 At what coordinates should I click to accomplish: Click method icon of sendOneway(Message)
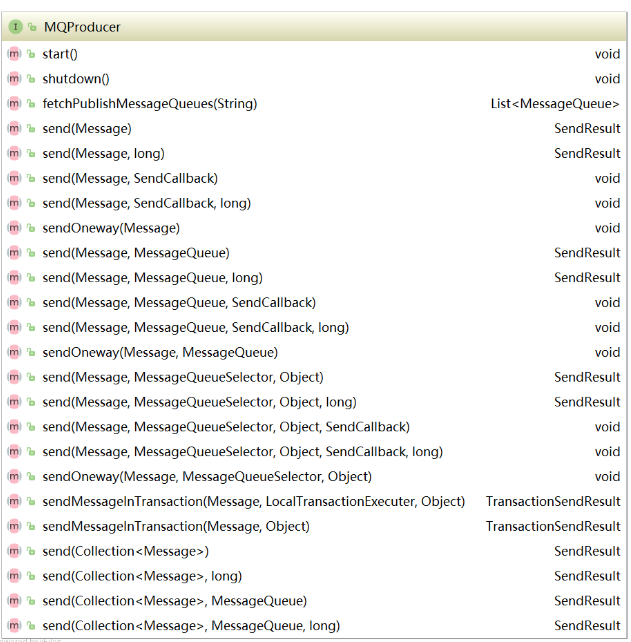(x=14, y=228)
